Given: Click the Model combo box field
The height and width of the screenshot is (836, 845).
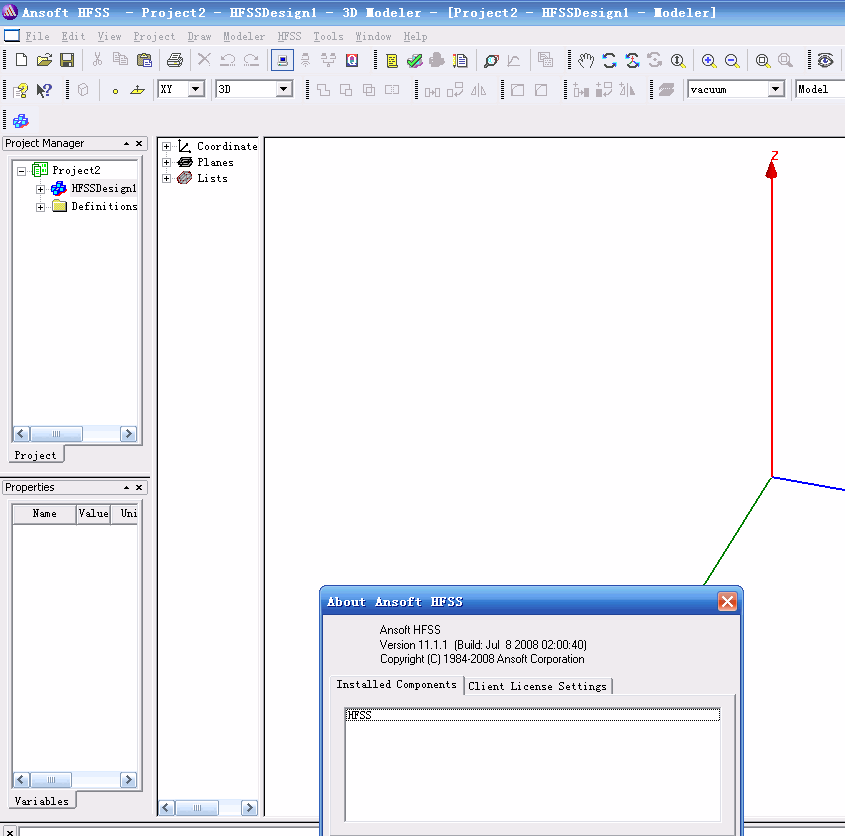Looking at the screenshot, I should [x=820, y=89].
